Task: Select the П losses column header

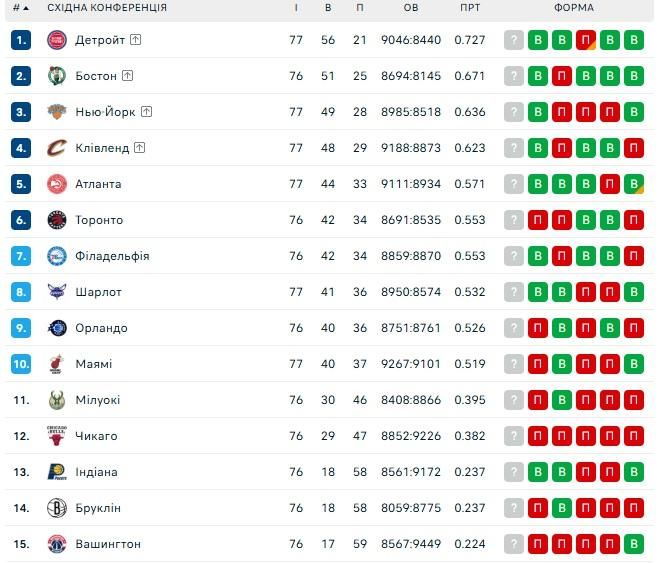Action: [x=360, y=8]
